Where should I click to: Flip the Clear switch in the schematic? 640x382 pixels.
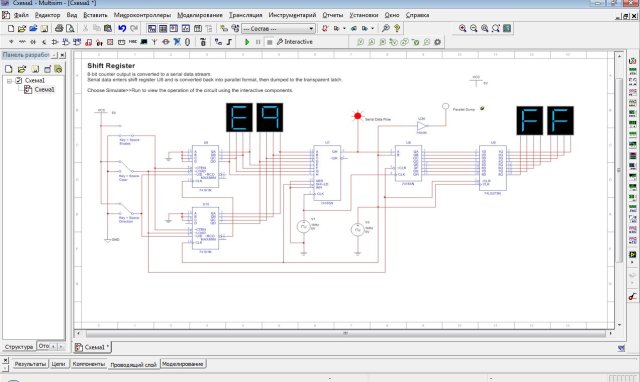127,167
